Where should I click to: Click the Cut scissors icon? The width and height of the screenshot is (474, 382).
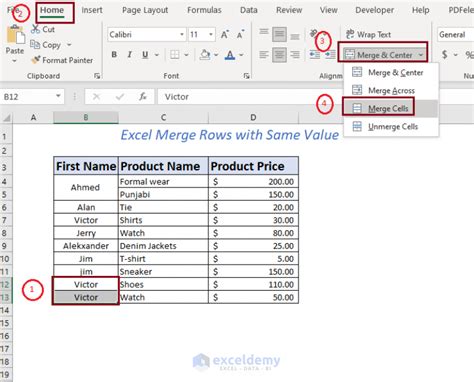pos(35,29)
